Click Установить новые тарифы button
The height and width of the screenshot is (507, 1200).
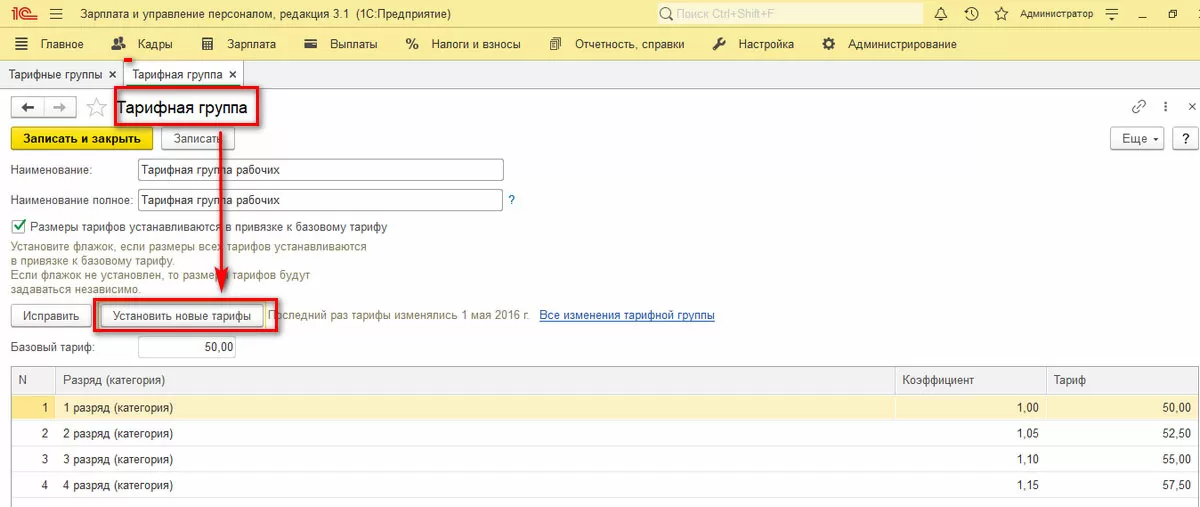tap(182, 315)
